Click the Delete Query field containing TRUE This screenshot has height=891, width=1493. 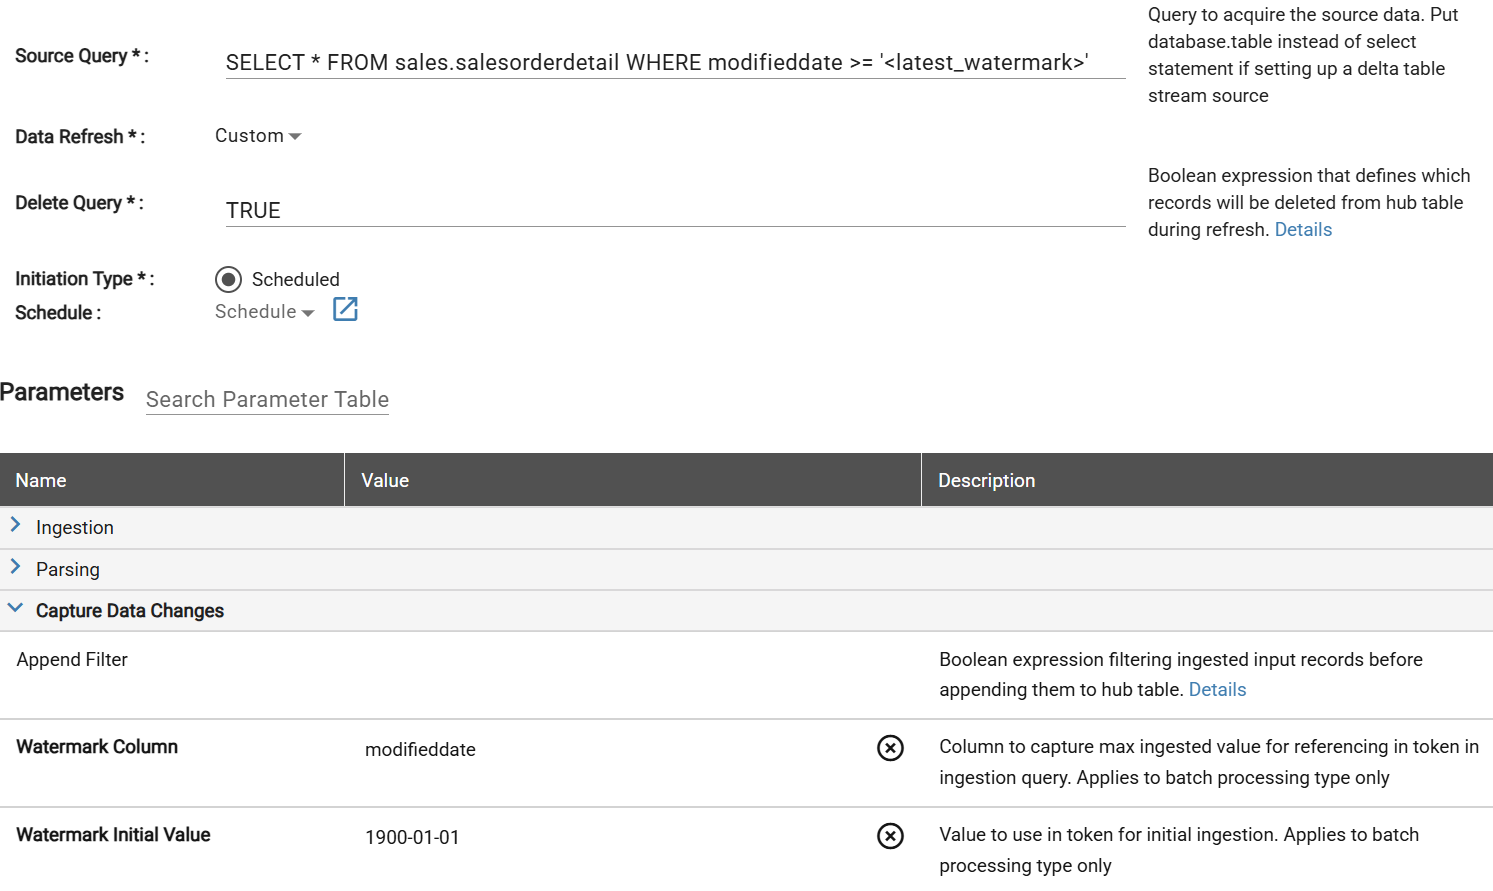pos(675,210)
